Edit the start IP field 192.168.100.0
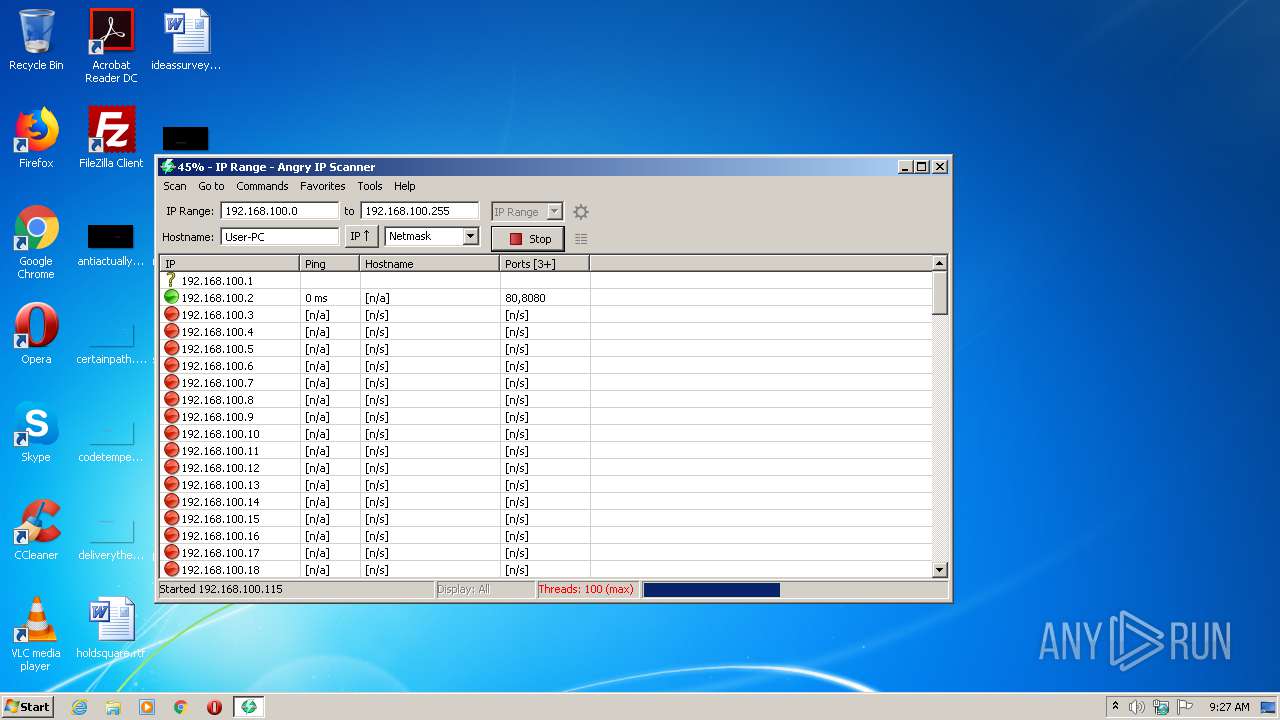This screenshot has width=1280, height=720. point(280,211)
